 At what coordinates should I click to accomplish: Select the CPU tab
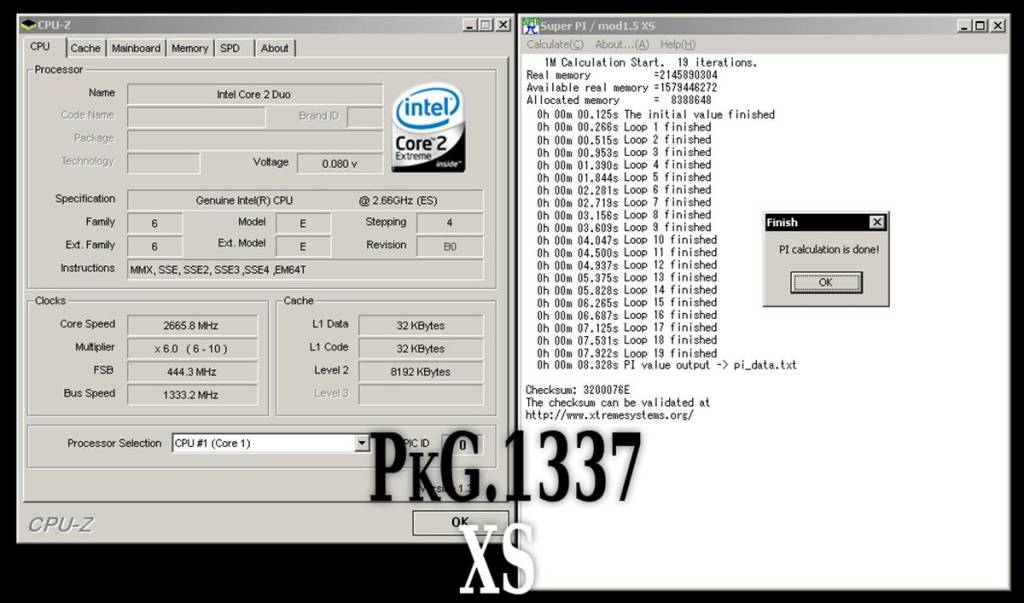40,47
